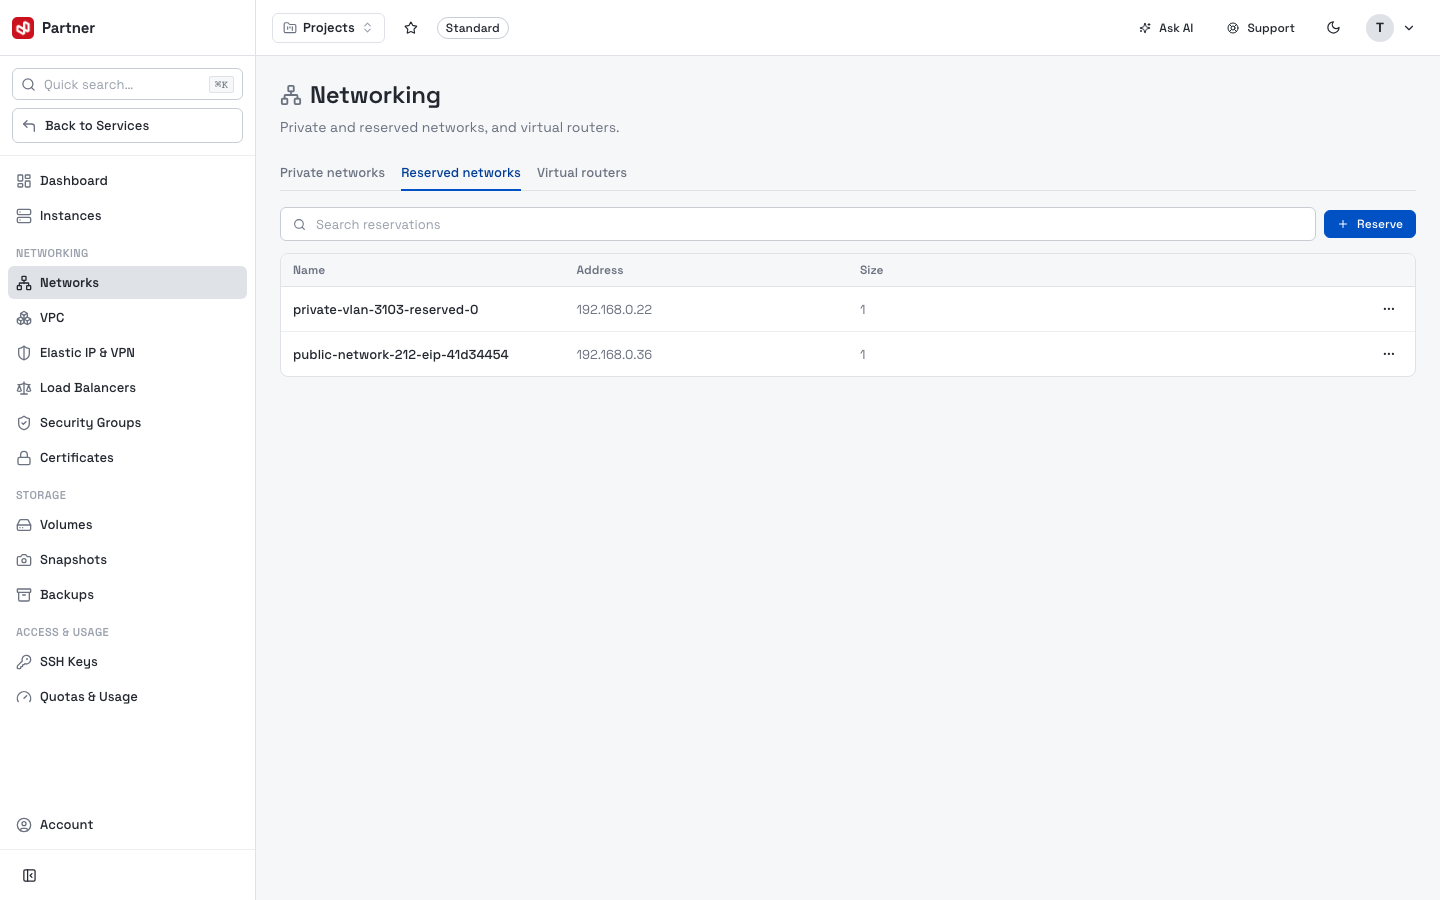Switch to the Private networks tab

(332, 173)
